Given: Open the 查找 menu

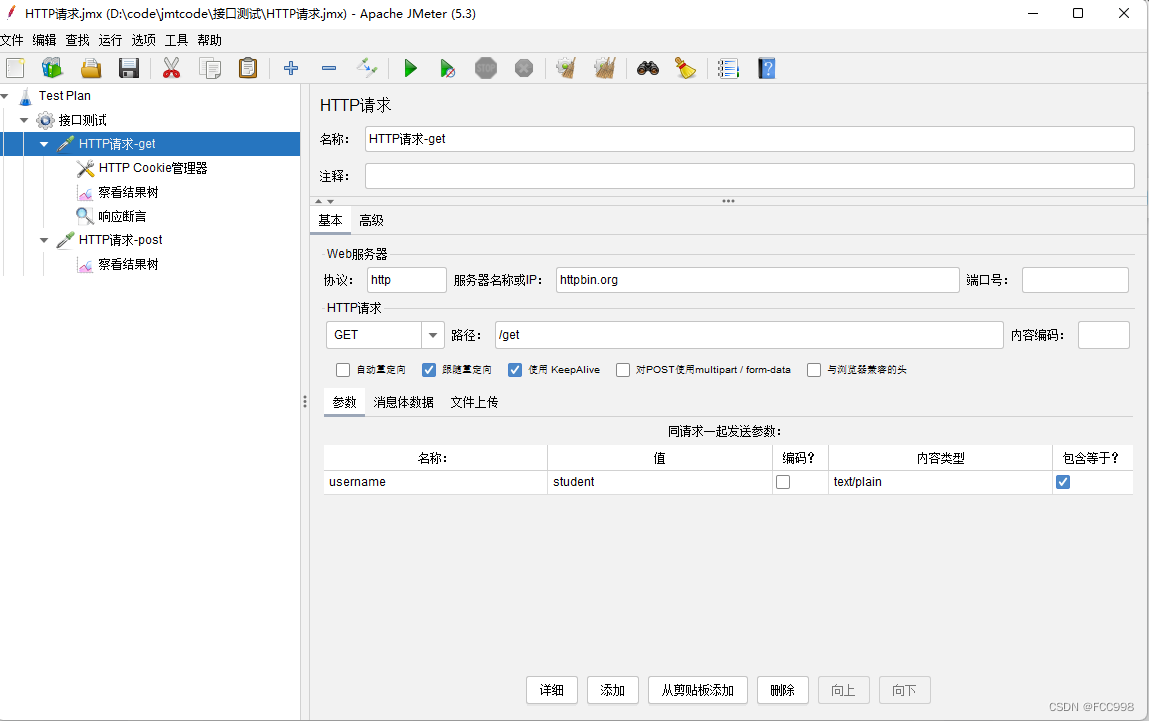Looking at the screenshot, I should [x=77, y=40].
